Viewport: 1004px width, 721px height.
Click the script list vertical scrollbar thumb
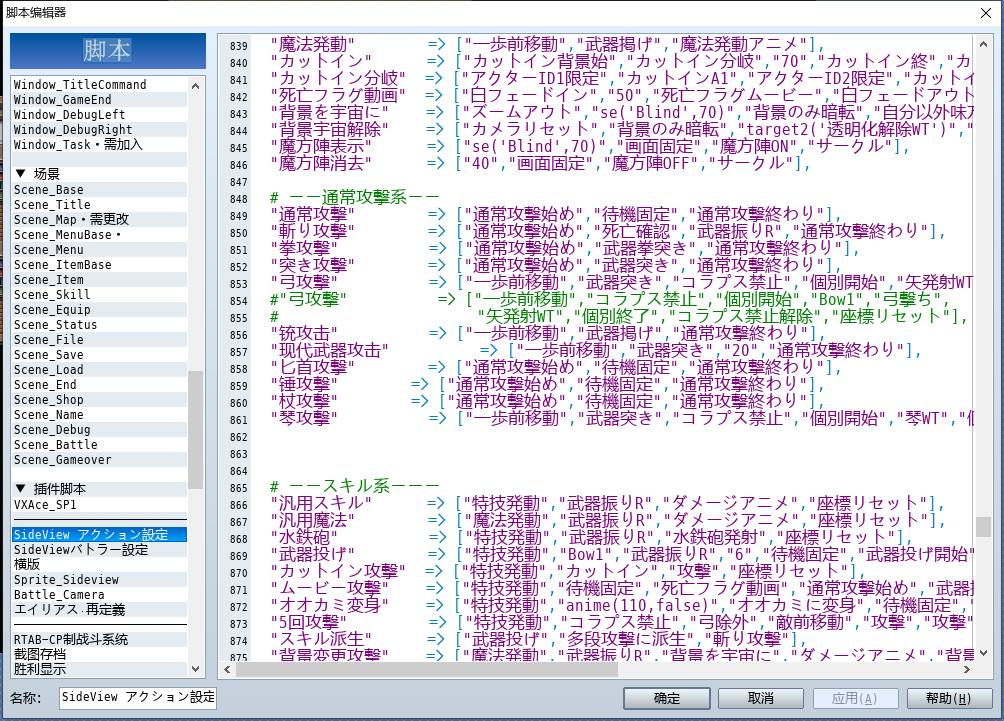pos(196,430)
